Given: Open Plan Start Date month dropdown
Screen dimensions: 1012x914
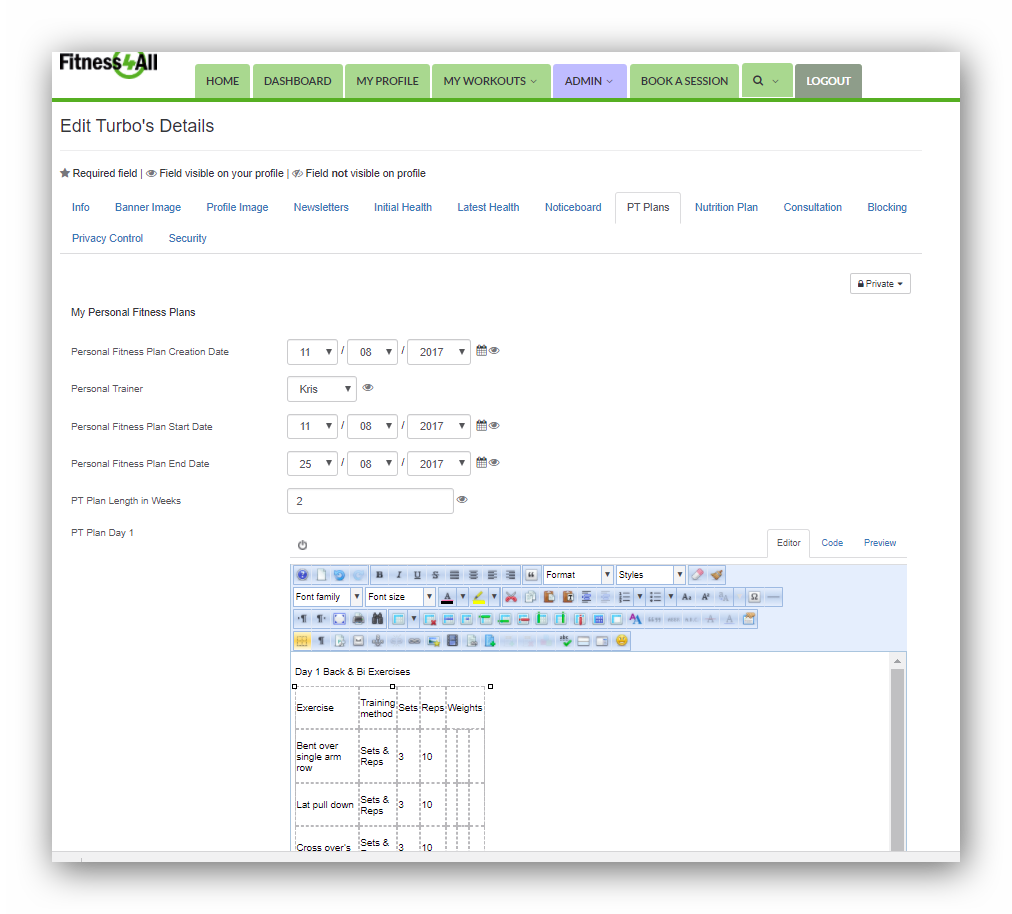Looking at the screenshot, I should 372,426.
